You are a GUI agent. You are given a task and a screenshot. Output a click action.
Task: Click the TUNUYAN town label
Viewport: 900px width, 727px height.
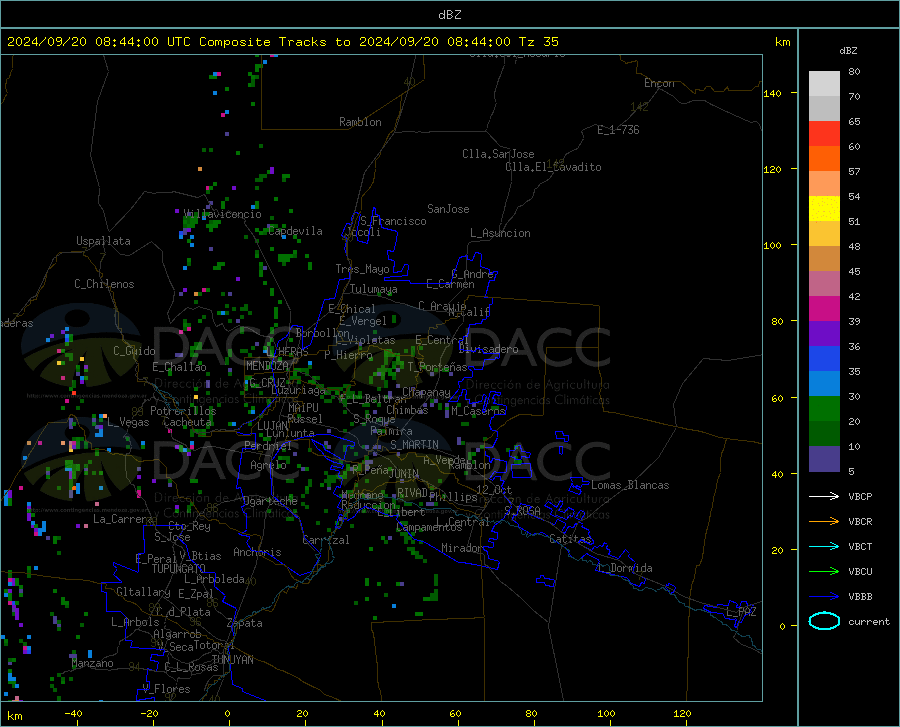pyautogui.click(x=232, y=660)
